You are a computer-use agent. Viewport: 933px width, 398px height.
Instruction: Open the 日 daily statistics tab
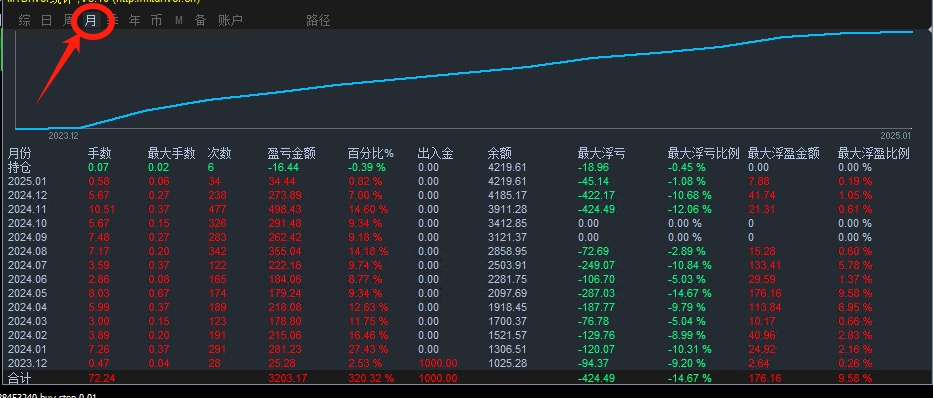click(x=46, y=21)
